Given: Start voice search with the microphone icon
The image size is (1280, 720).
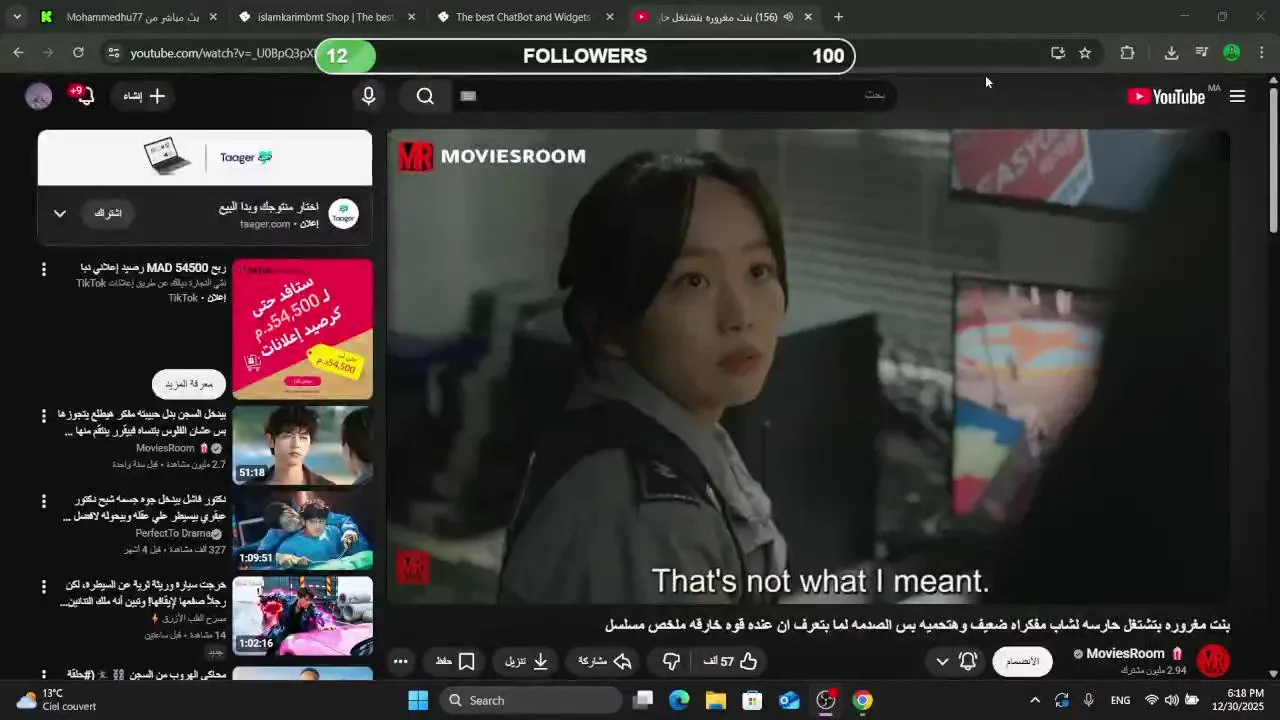Looking at the screenshot, I should click(x=369, y=96).
